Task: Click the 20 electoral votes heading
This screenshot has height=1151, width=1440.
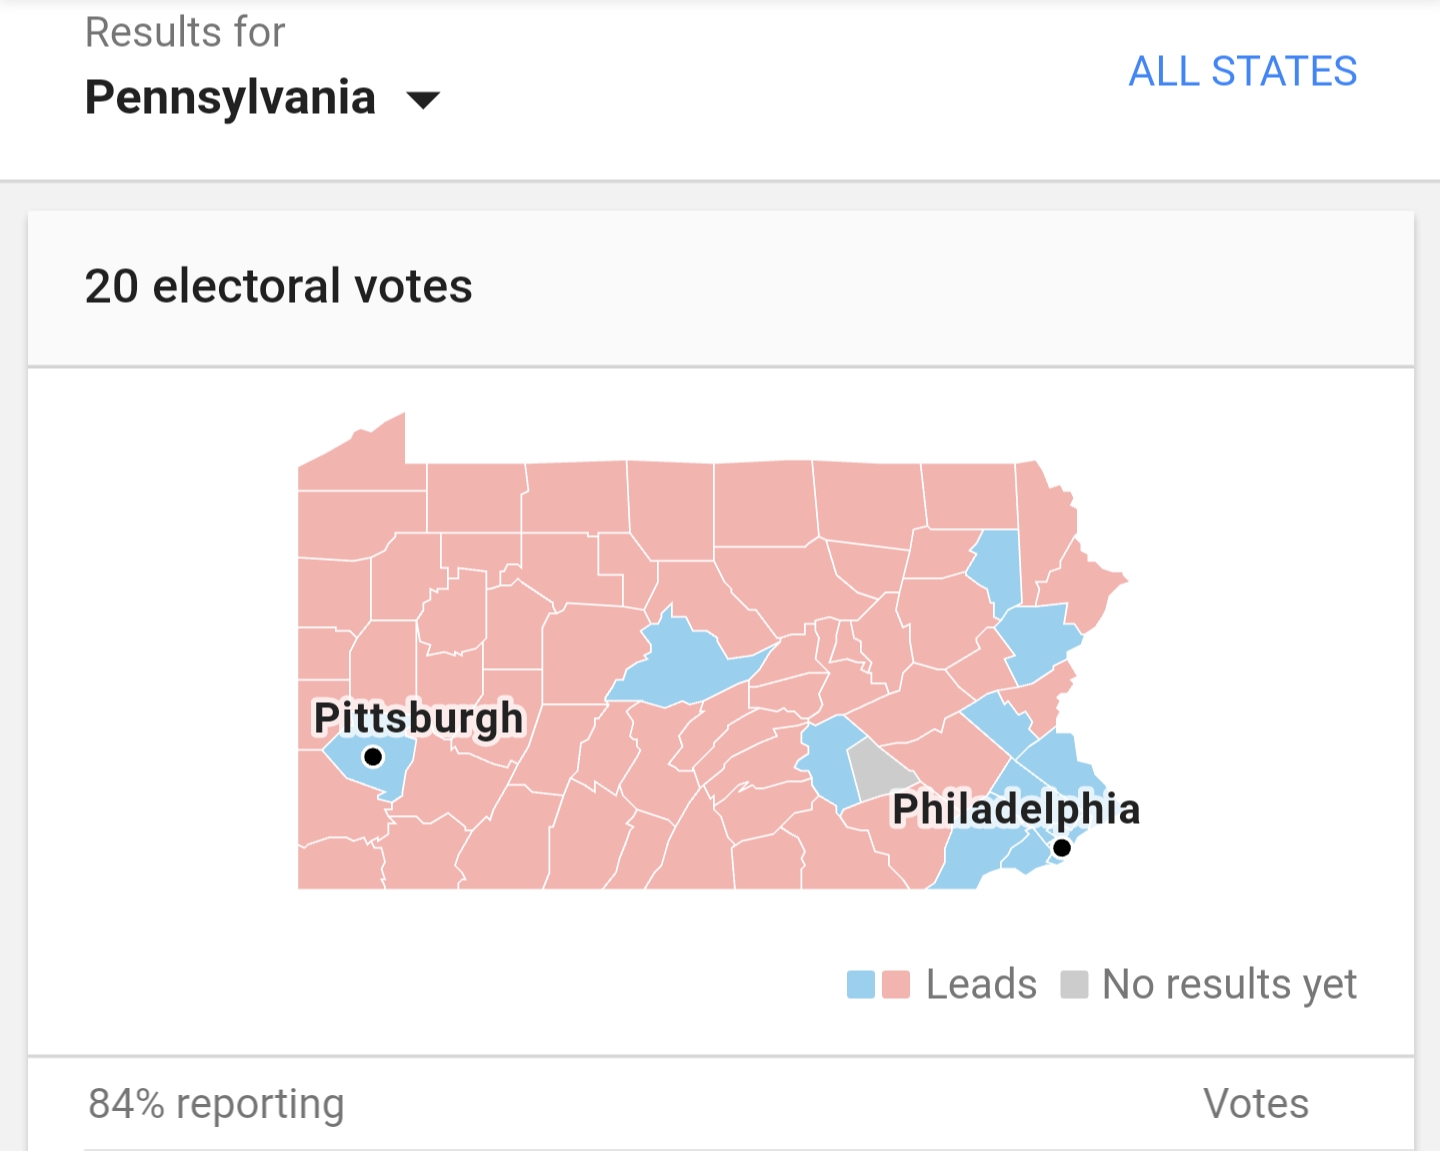Action: point(278,286)
